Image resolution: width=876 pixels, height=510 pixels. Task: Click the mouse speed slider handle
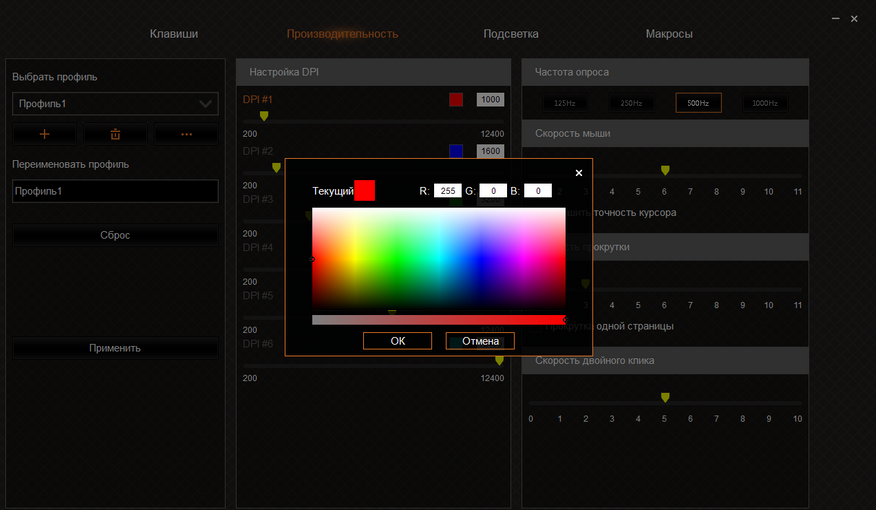coord(665,170)
